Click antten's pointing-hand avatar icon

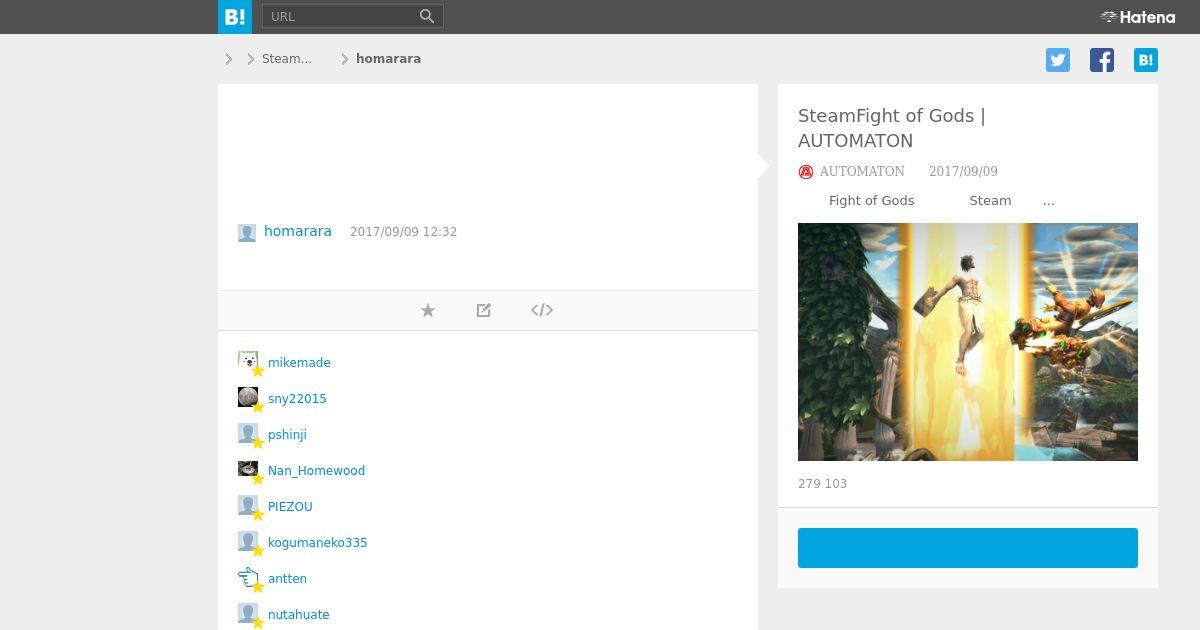click(x=248, y=577)
